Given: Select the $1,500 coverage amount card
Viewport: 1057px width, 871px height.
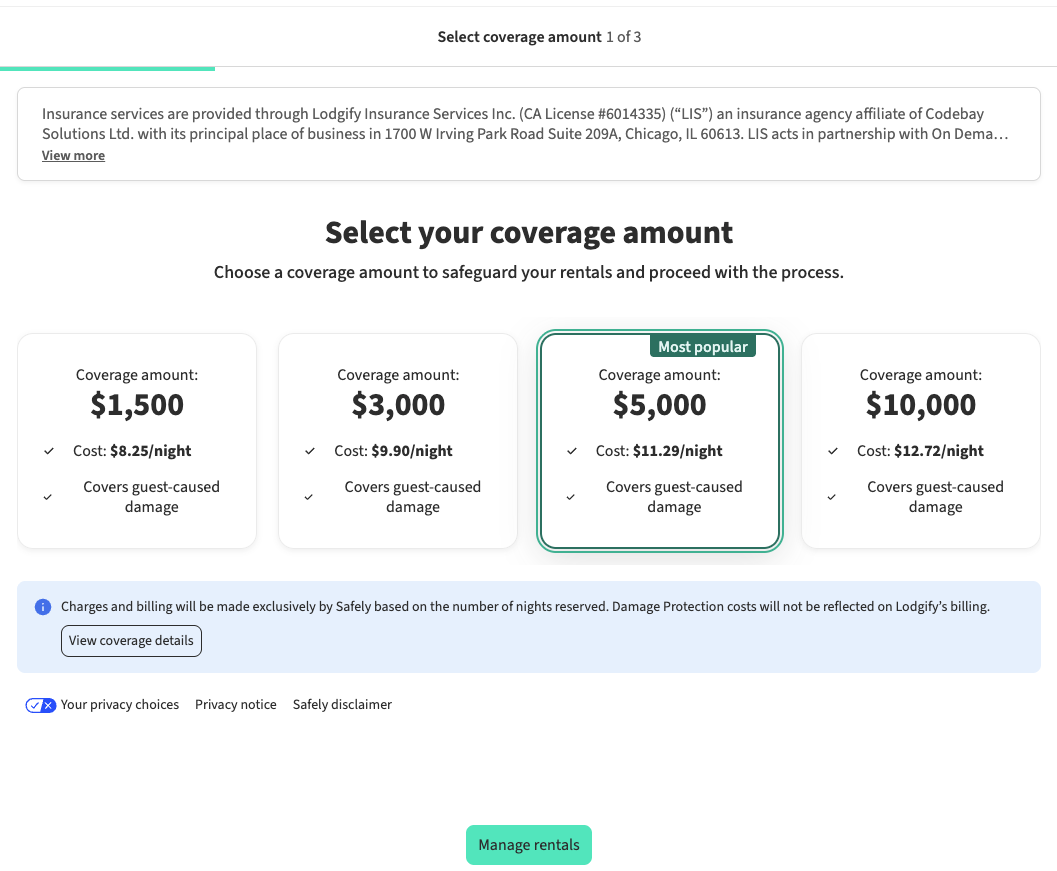Looking at the screenshot, I should pyautogui.click(x=137, y=441).
